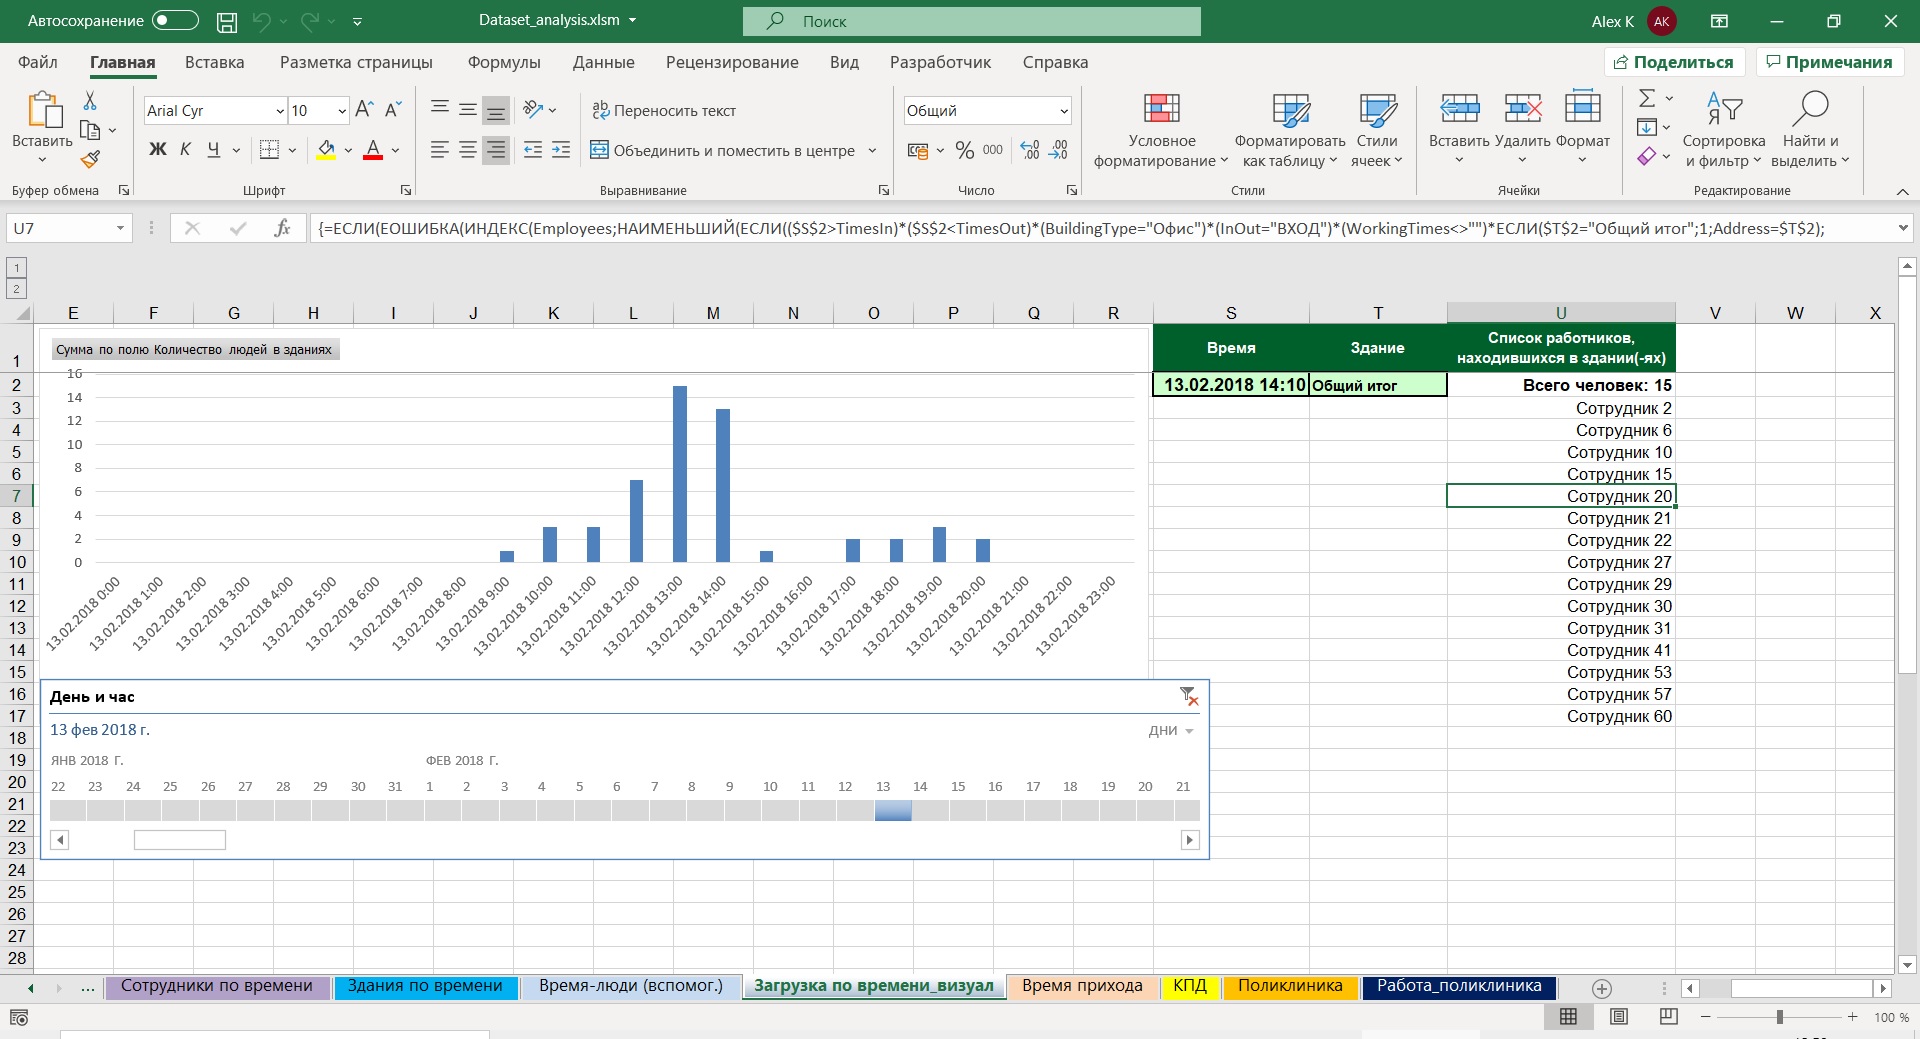Decrease indent icon
The height and width of the screenshot is (1039, 1920).
(533, 150)
